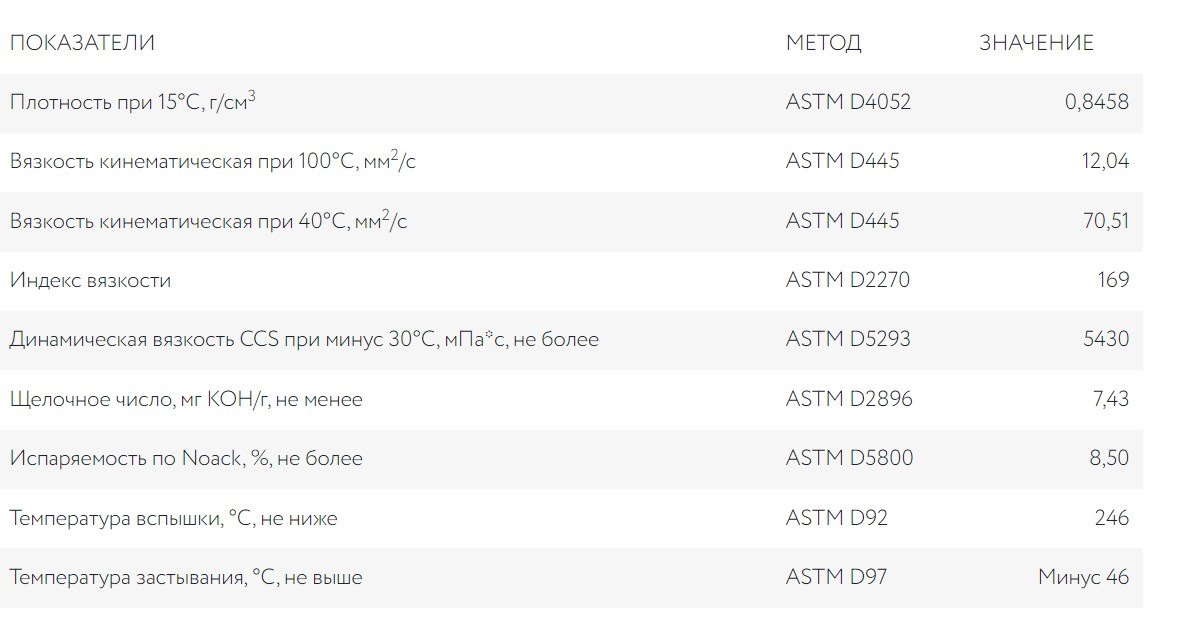Select the flash point value 246
1196x631 pixels.
(1112, 518)
